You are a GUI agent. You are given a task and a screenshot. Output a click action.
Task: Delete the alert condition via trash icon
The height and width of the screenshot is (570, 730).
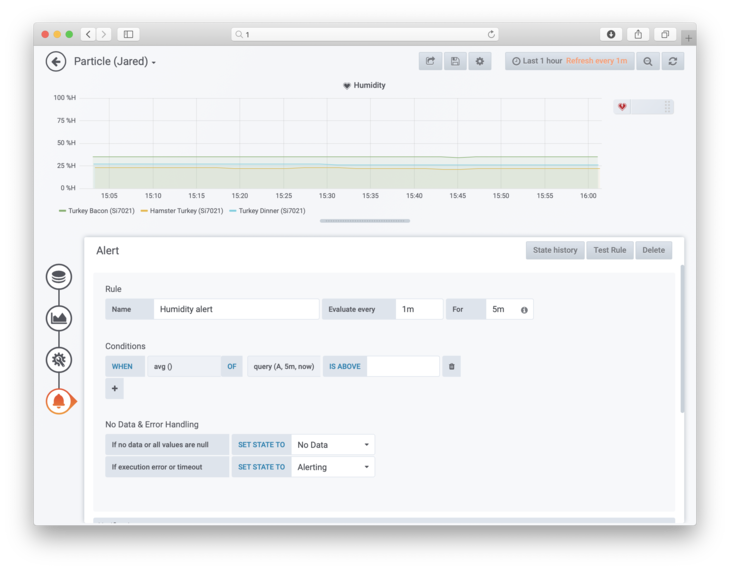[x=451, y=367]
